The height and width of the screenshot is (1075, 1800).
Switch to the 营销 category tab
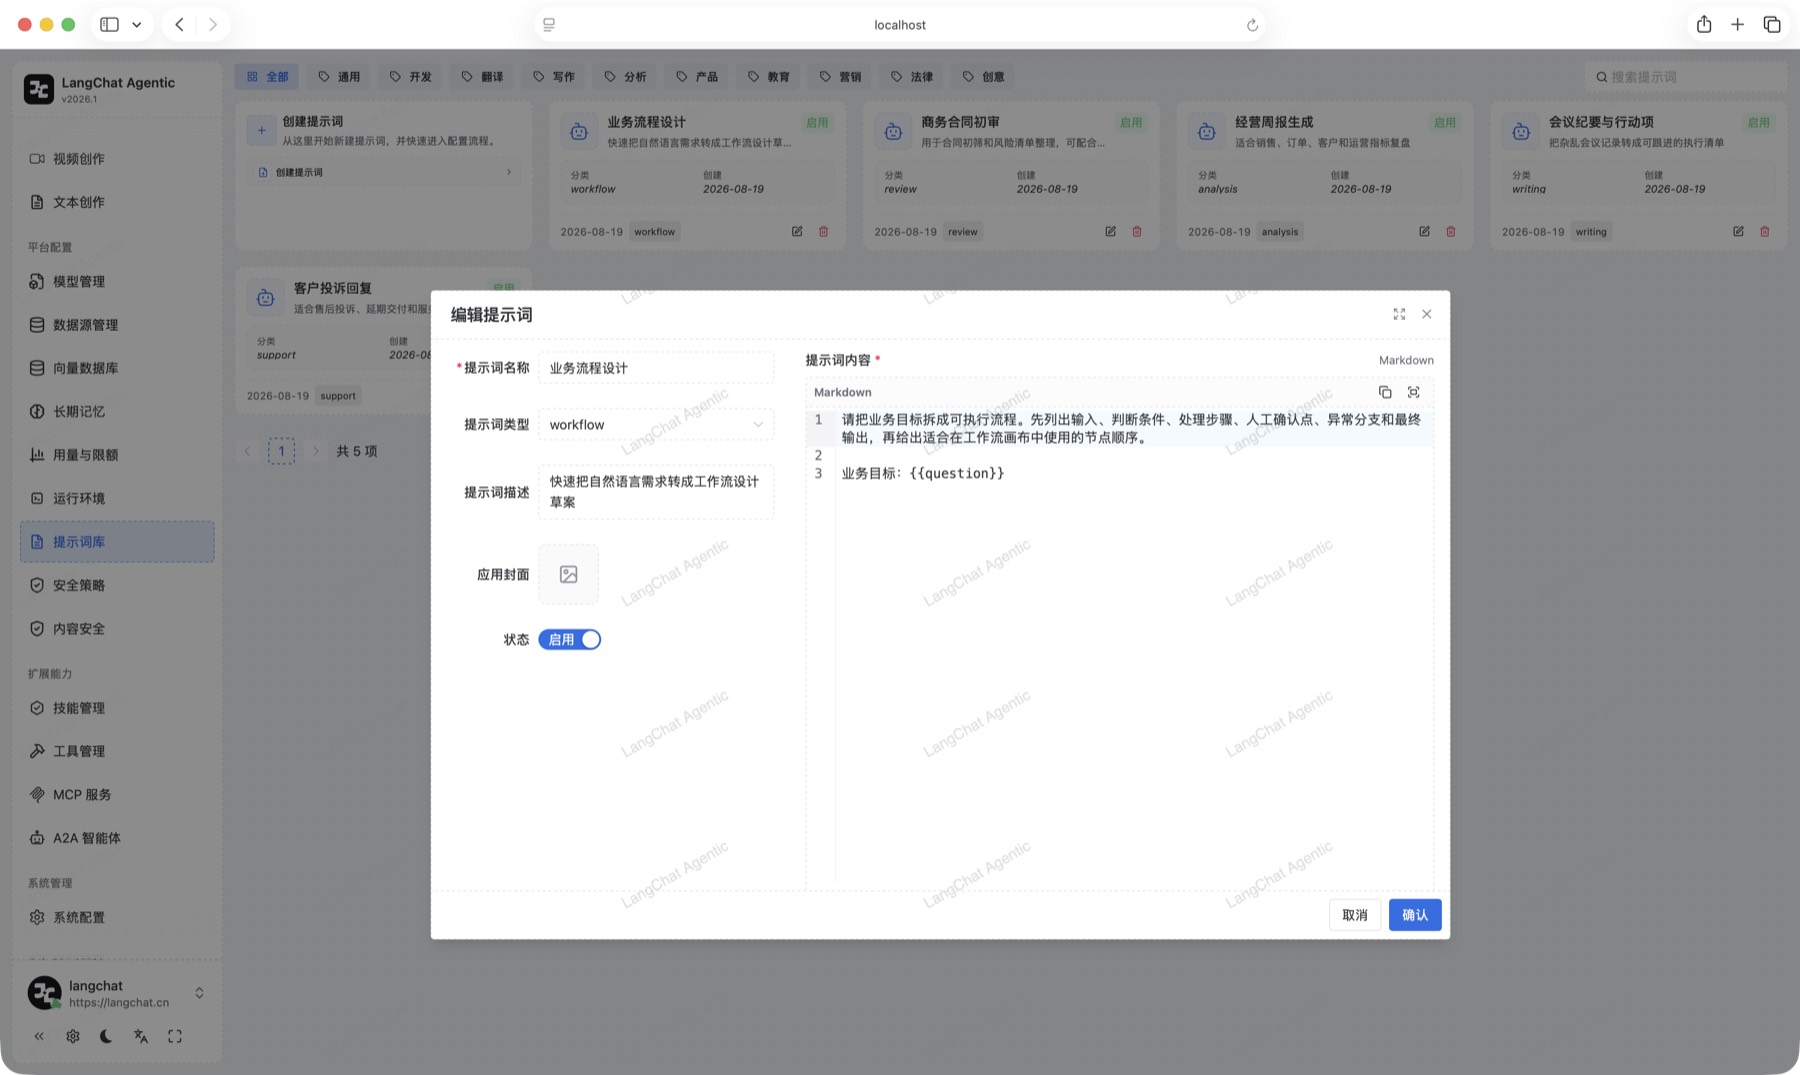click(840, 76)
